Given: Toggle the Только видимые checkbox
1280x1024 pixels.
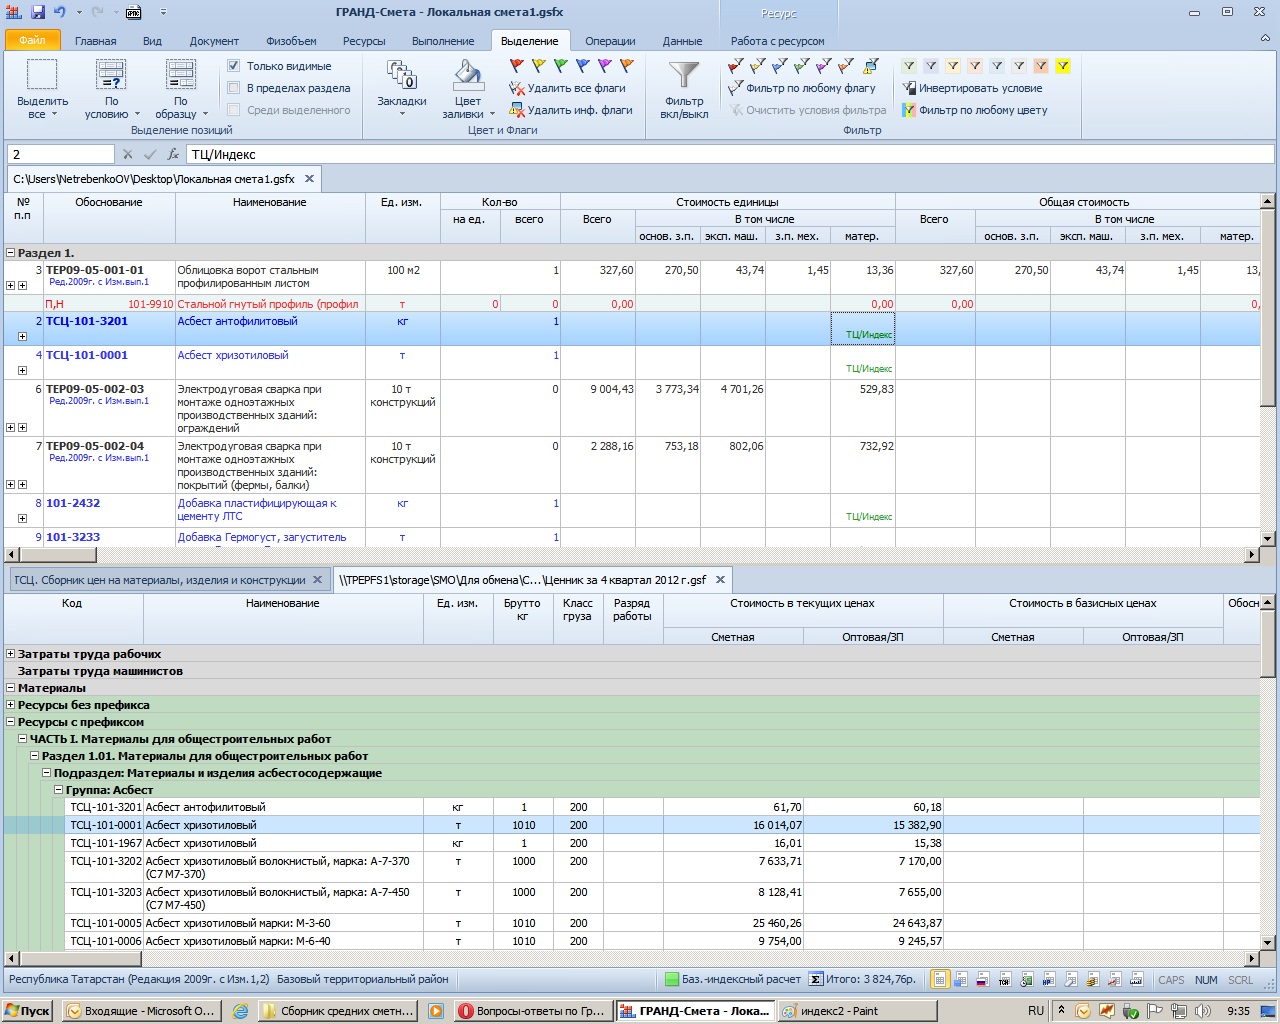Looking at the screenshot, I should click(x=234, y=66).
